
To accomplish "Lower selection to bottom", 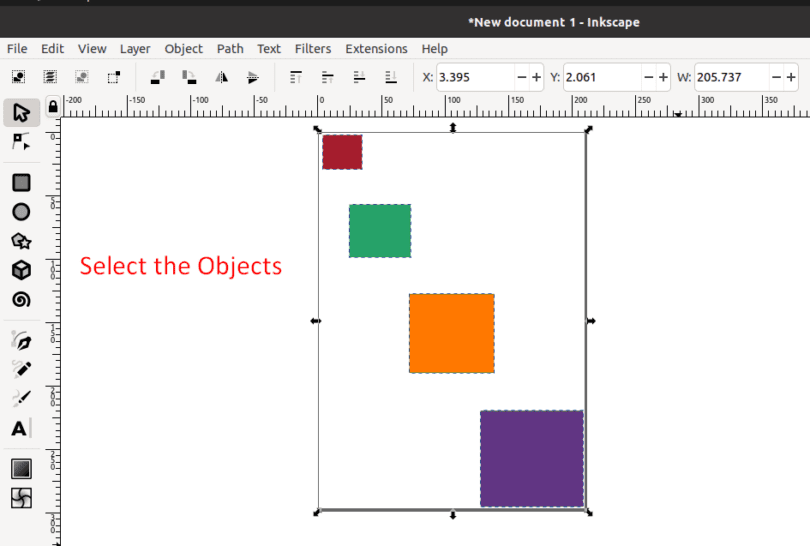I will point(391,77).
